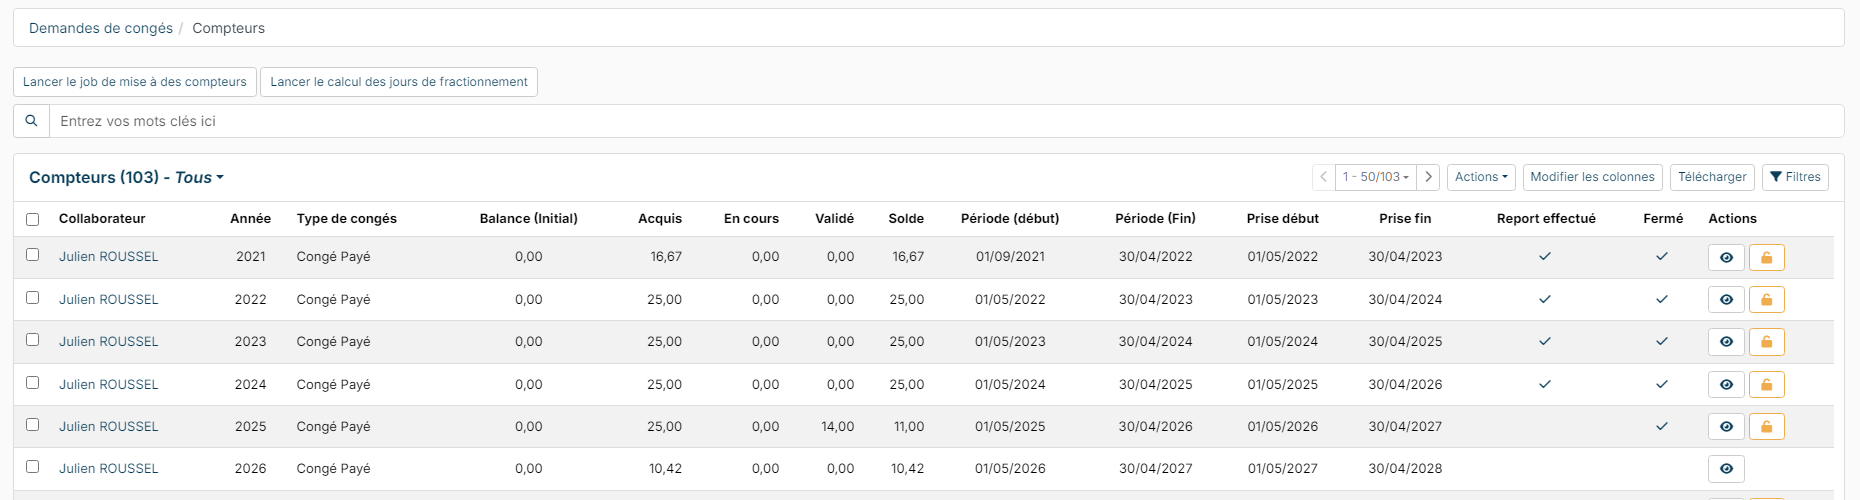Click the search magnifier icon
Viewport: 1860px width, 500px height.
[31, 121]
